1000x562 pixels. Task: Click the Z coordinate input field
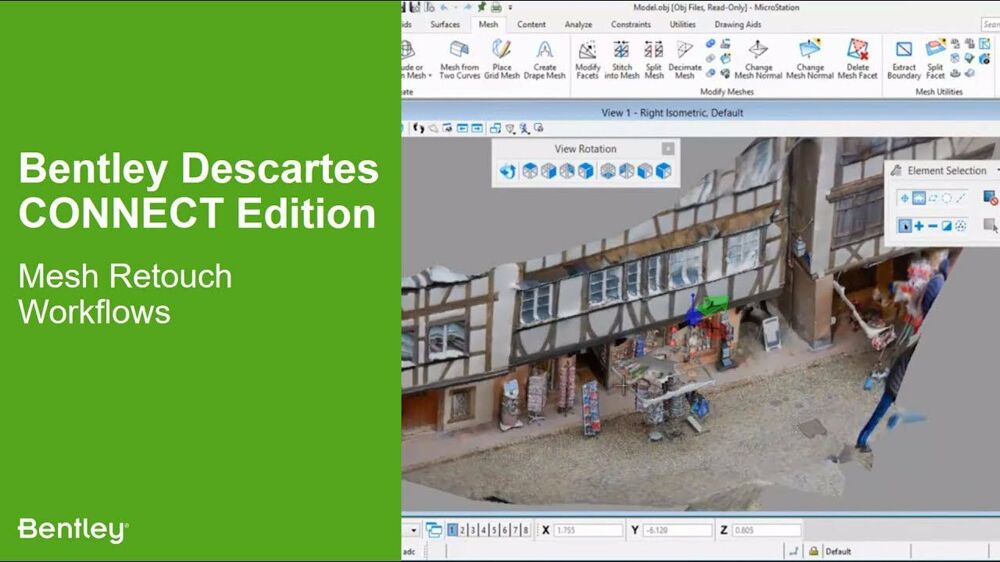(766, 530)
